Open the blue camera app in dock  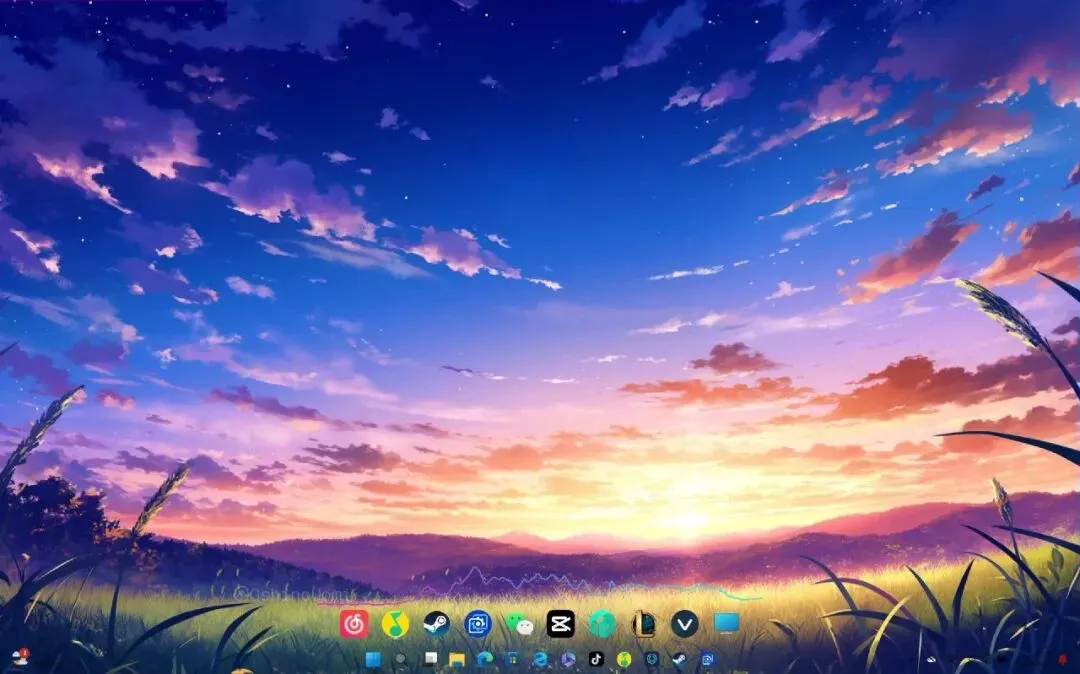tap(478, 624)
